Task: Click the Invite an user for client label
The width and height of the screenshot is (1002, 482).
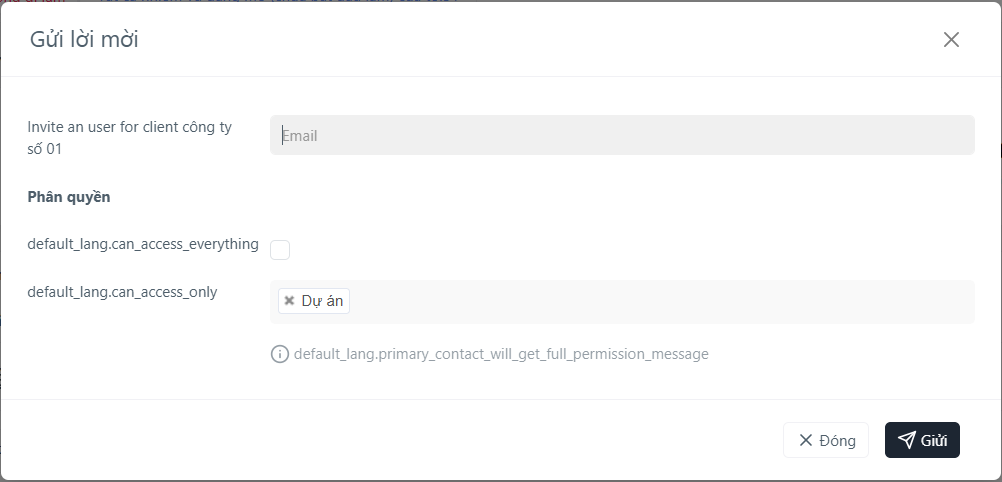Action: pyautogui.click(x=130, y=137)
